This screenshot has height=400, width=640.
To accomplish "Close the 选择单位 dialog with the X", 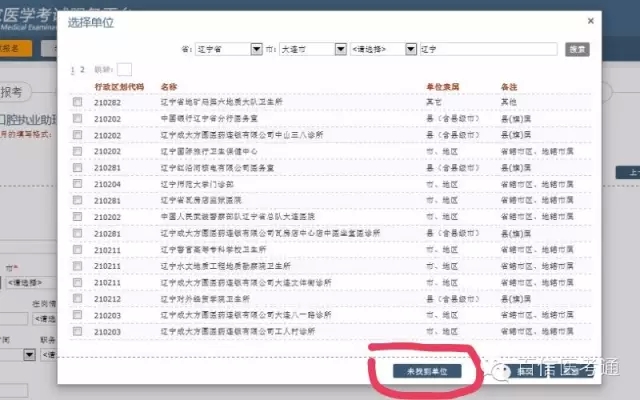I will 590,19.
